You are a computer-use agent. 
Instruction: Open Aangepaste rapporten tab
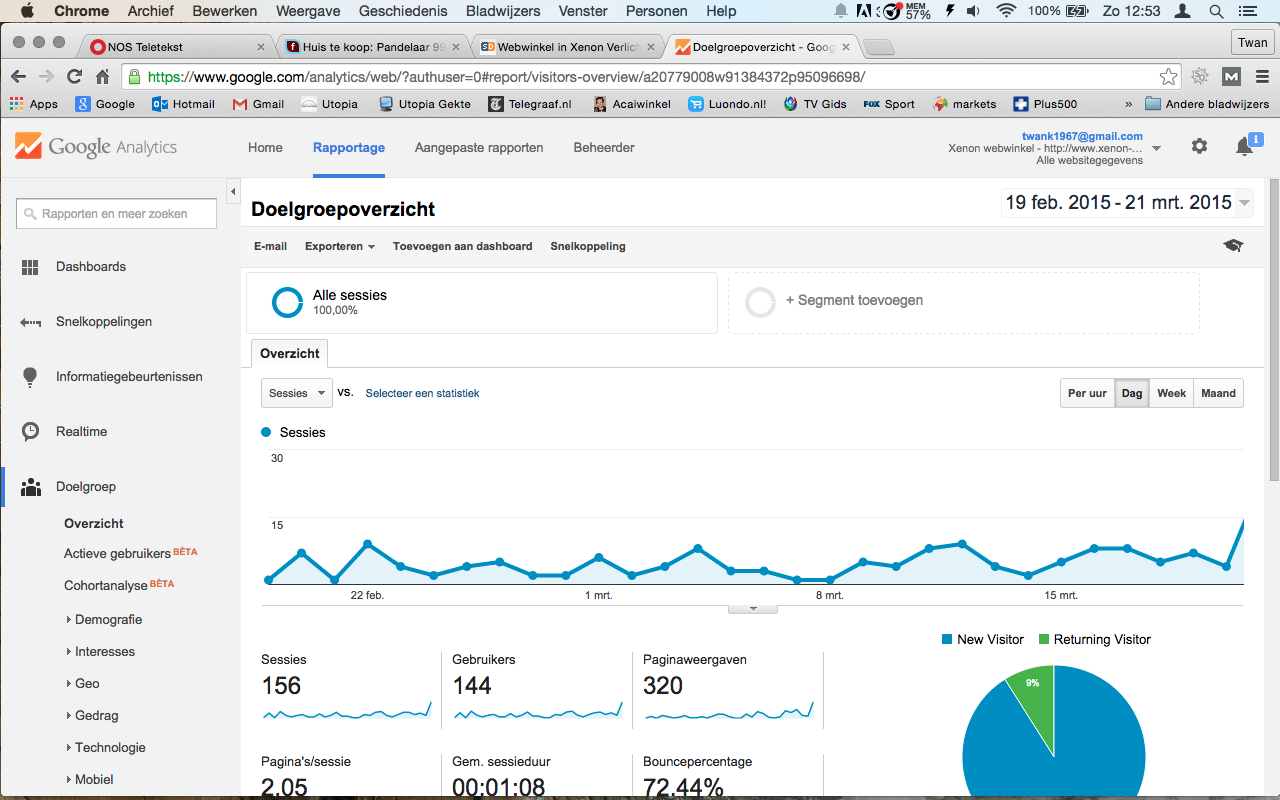(479, 147)
